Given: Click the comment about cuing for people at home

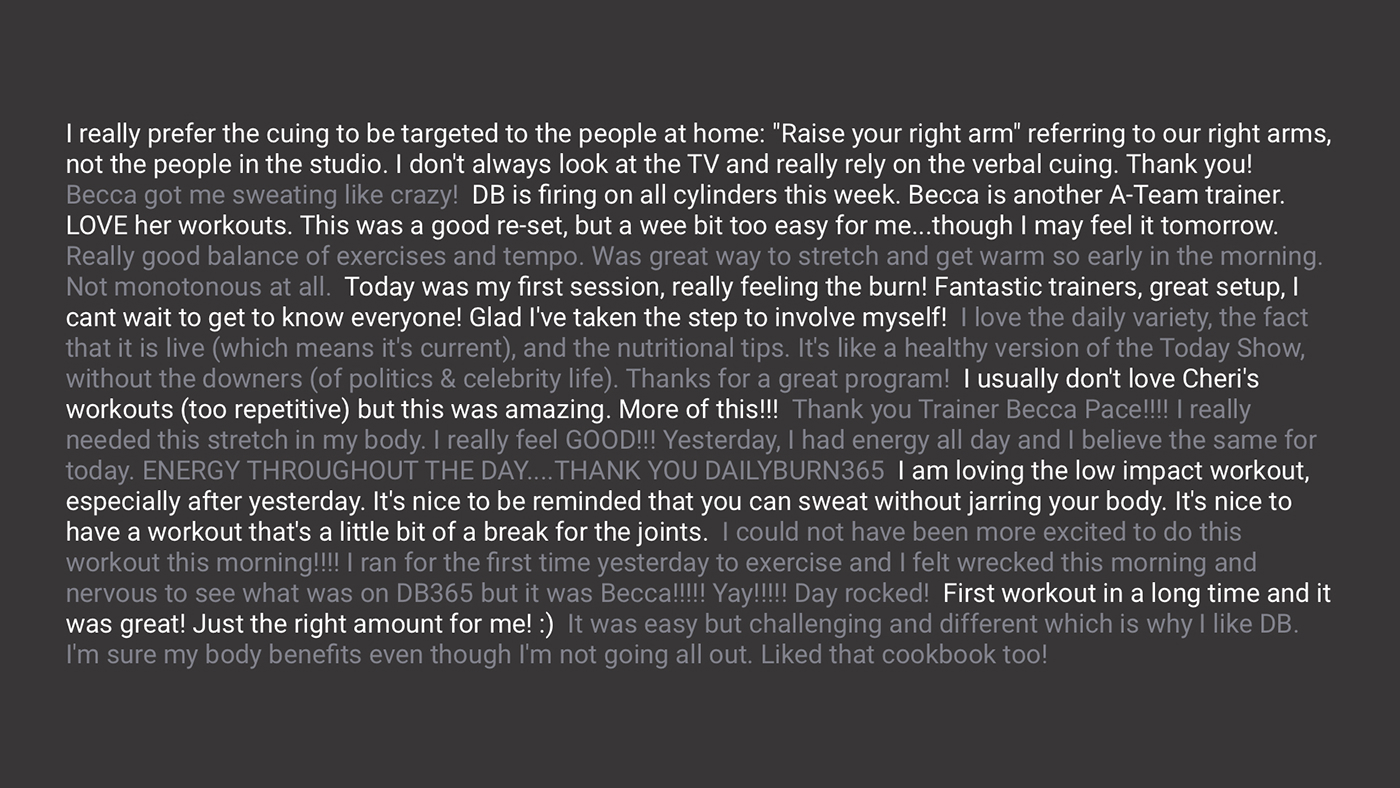Looking at the screenshot, I should click(699, 149).
